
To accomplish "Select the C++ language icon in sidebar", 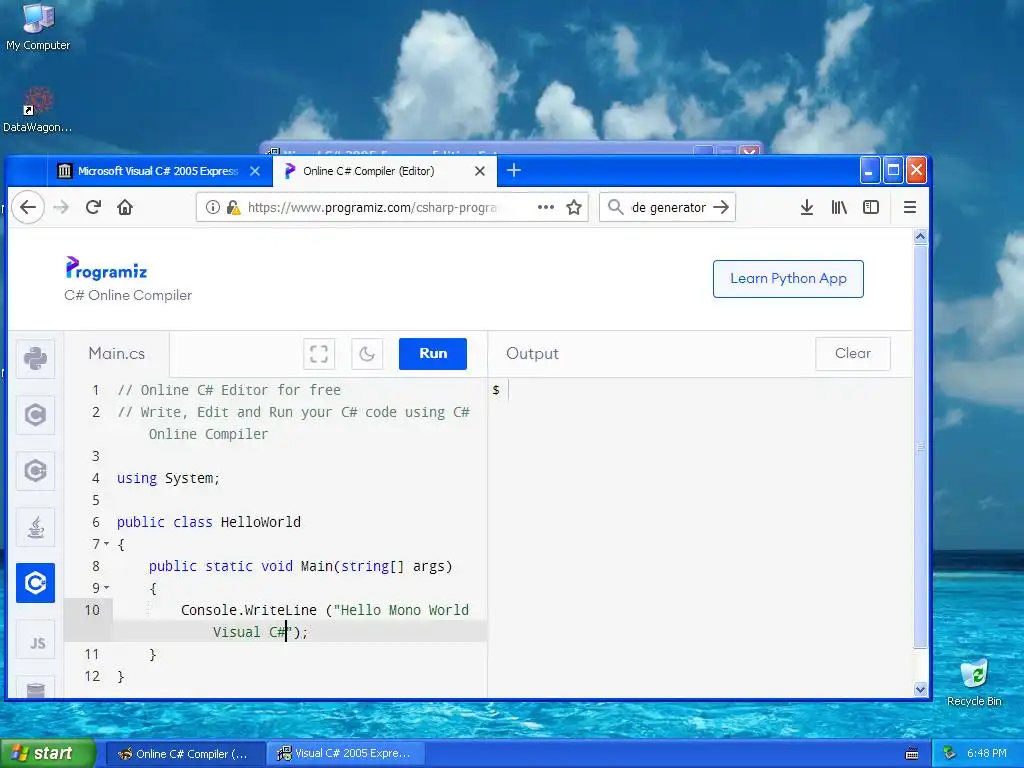I will [35, 471].
